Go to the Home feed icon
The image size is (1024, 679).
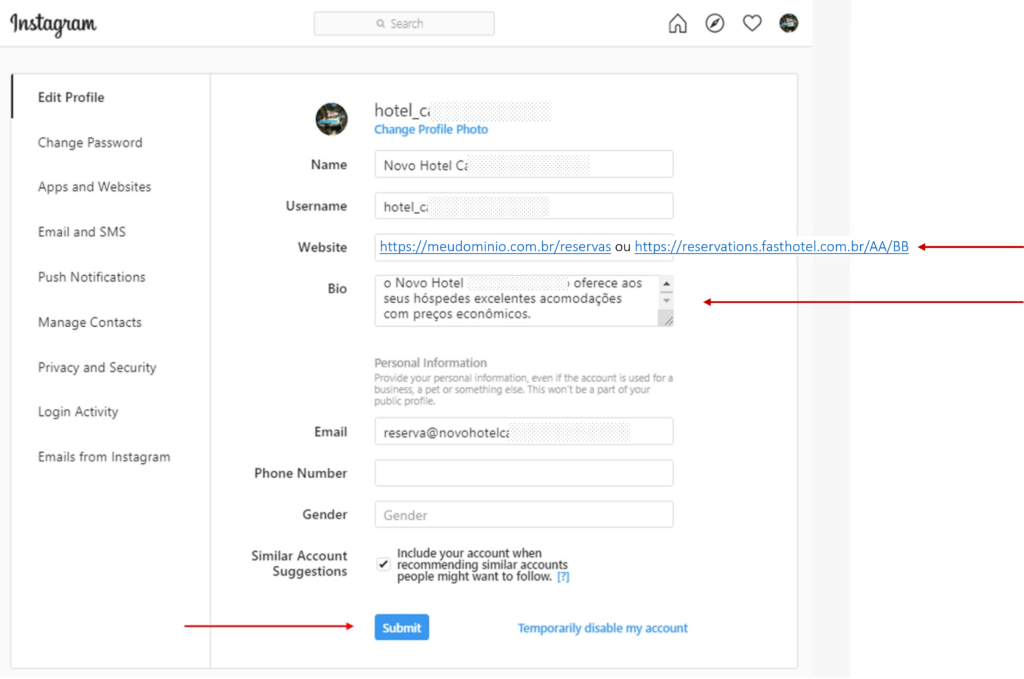click(x=677, y=24)
